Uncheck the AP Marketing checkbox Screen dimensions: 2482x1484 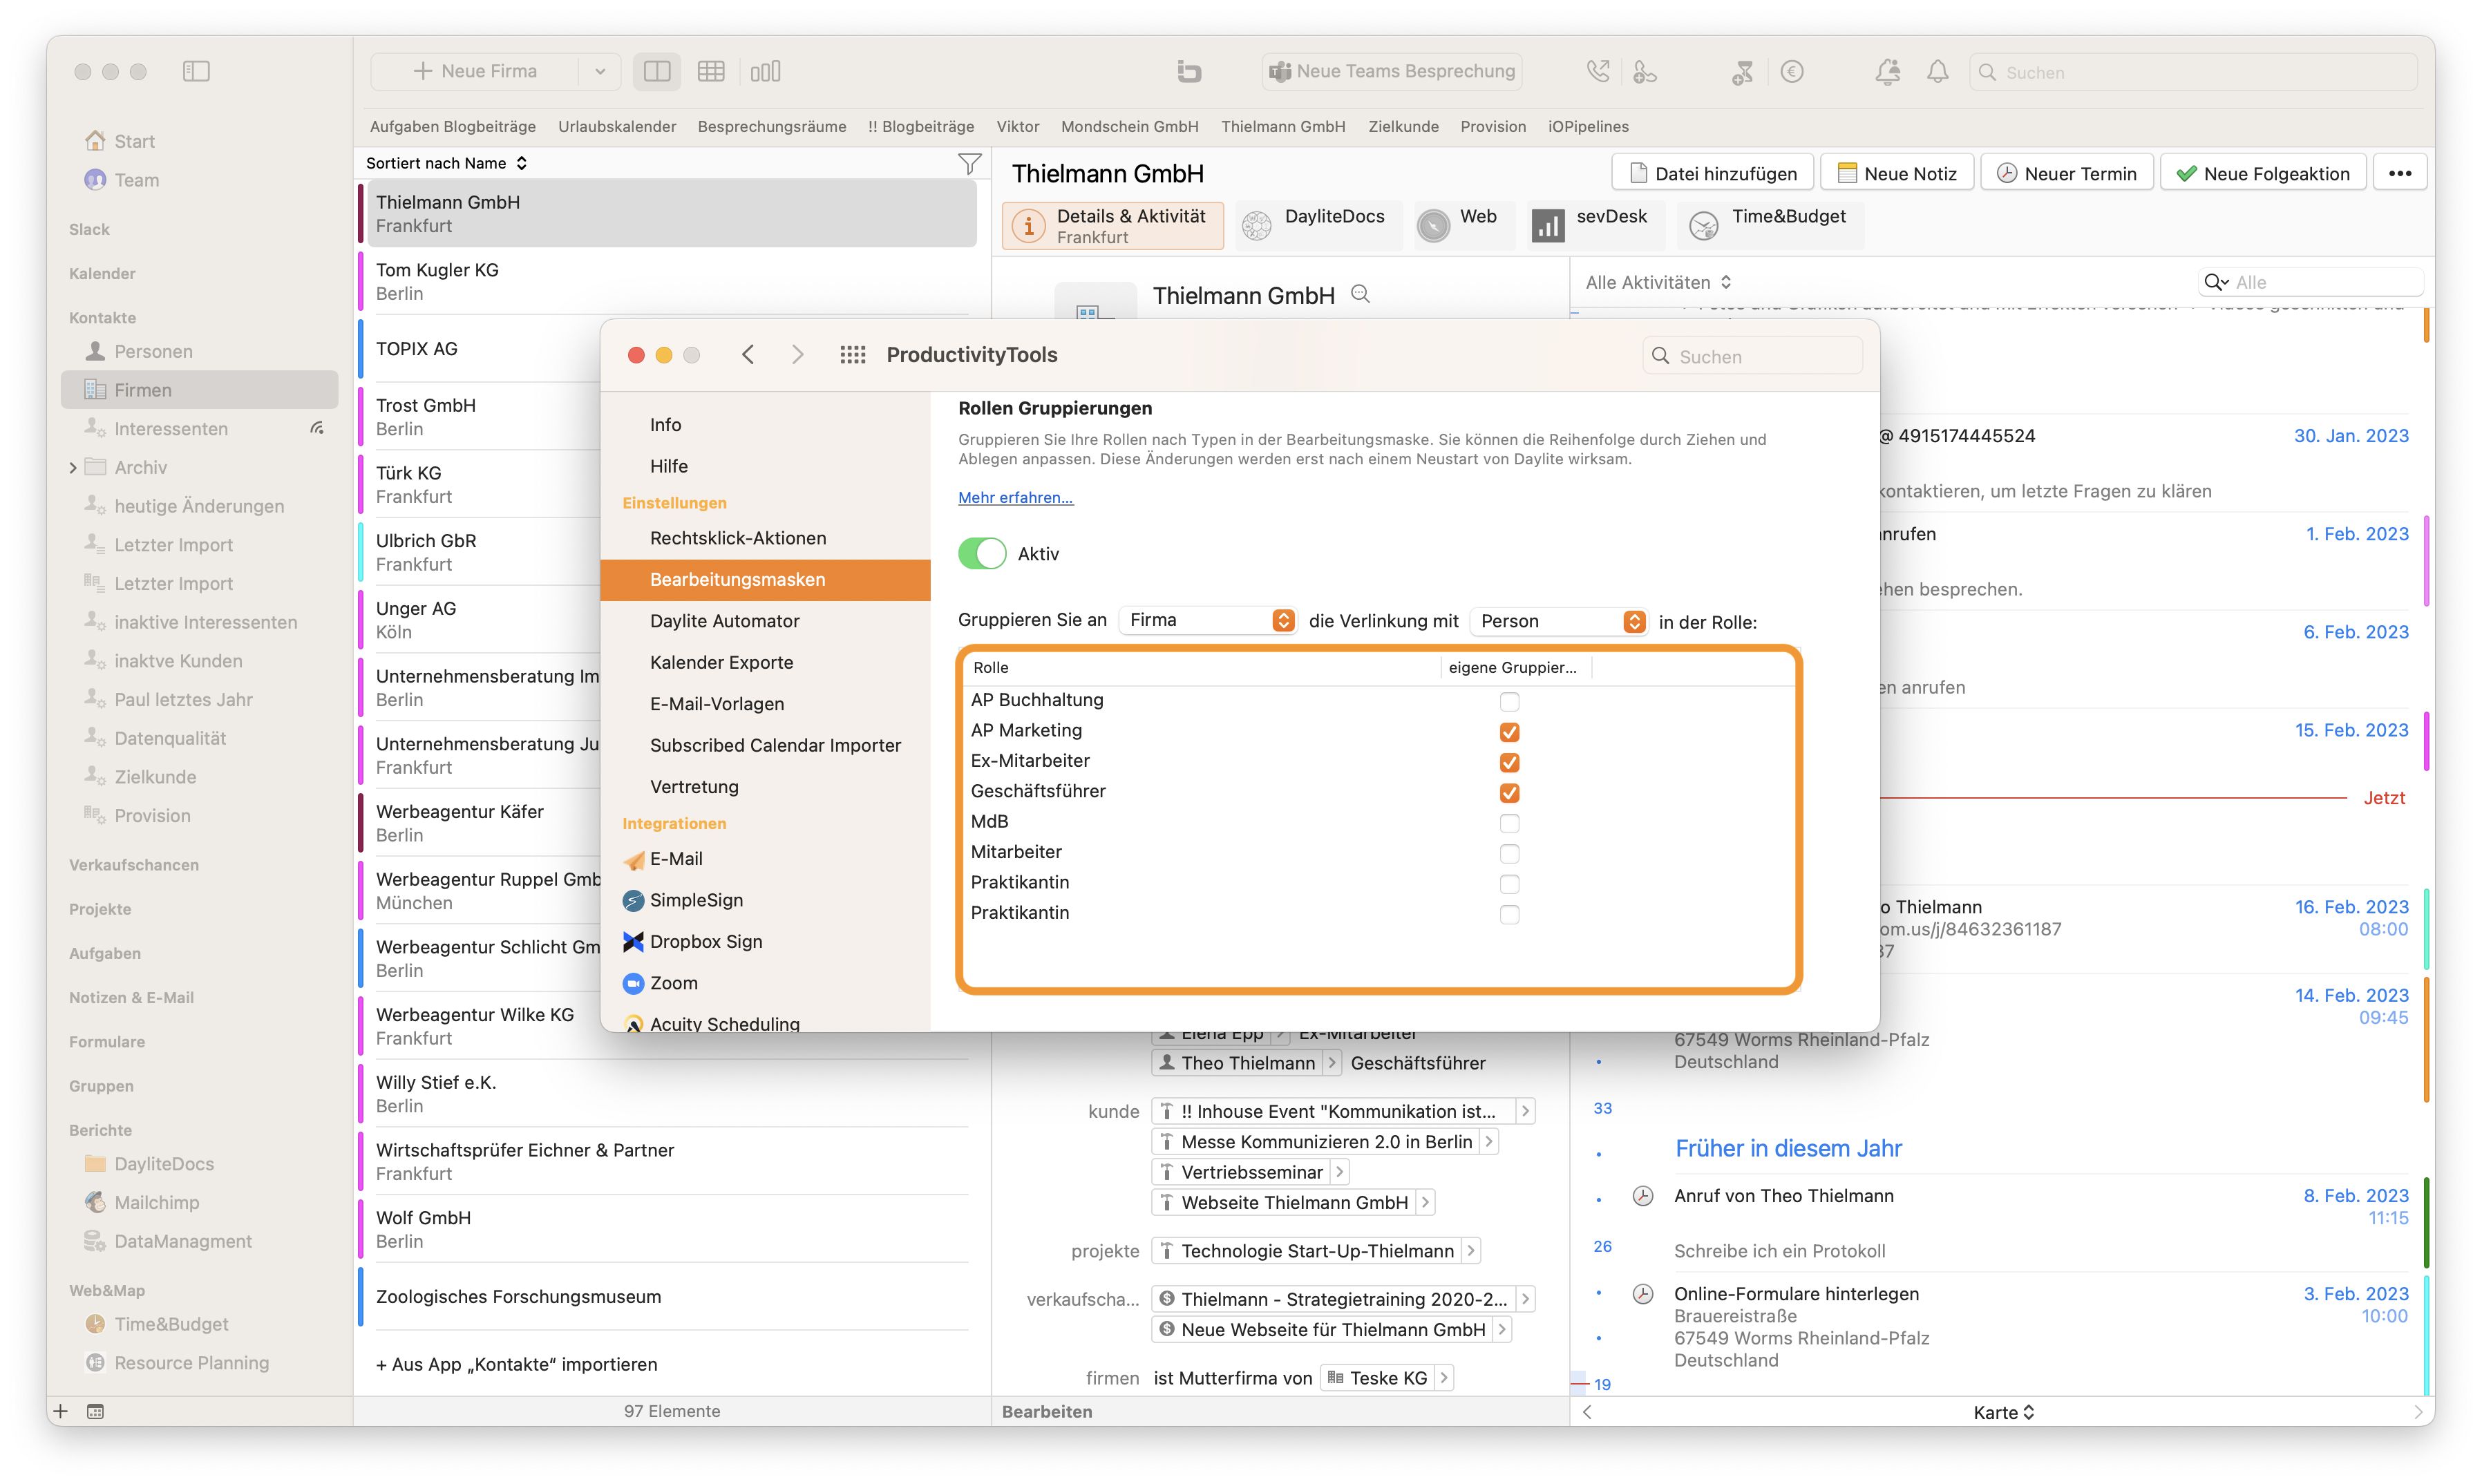pos(1509,732)
